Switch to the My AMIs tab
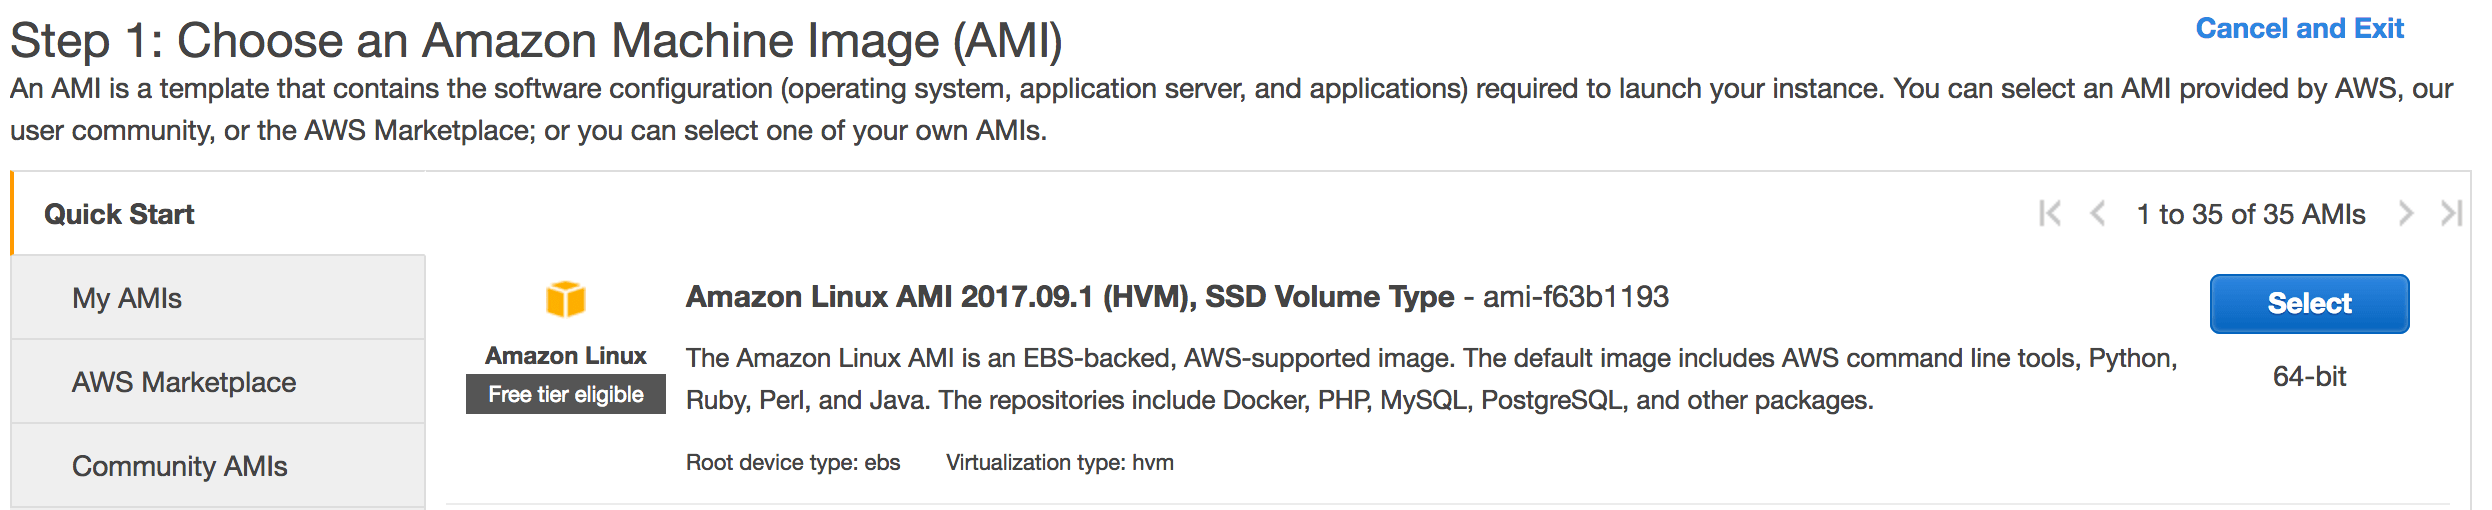Viewport: 2492px width, 510px height. (x=127, y=298)
